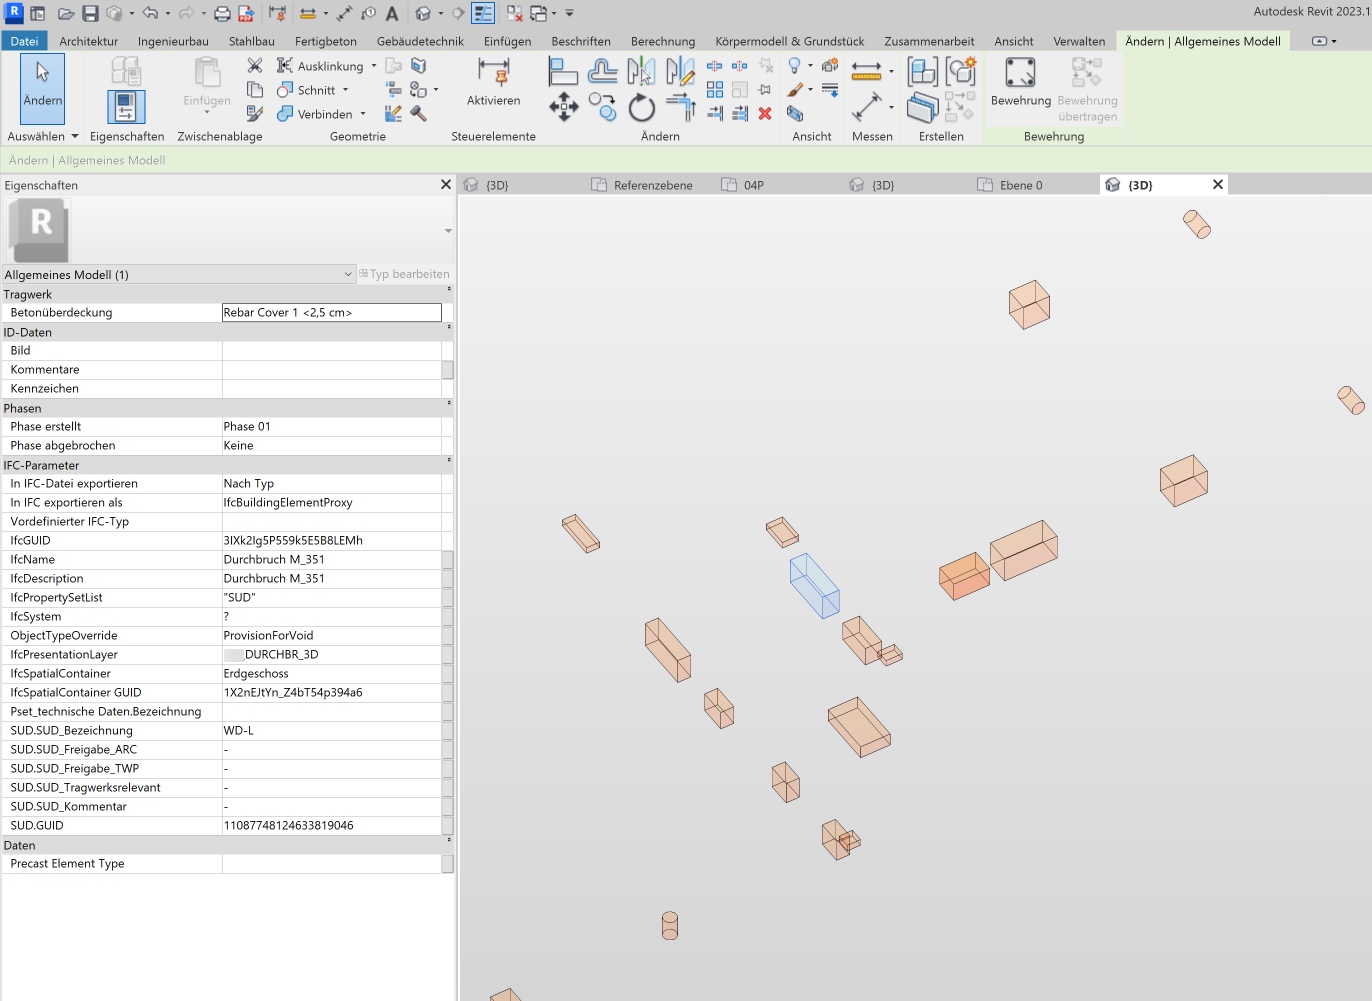Screen dimensions: 1372x1001
Task: Click the Split Element tool
Action: (715, 66)
